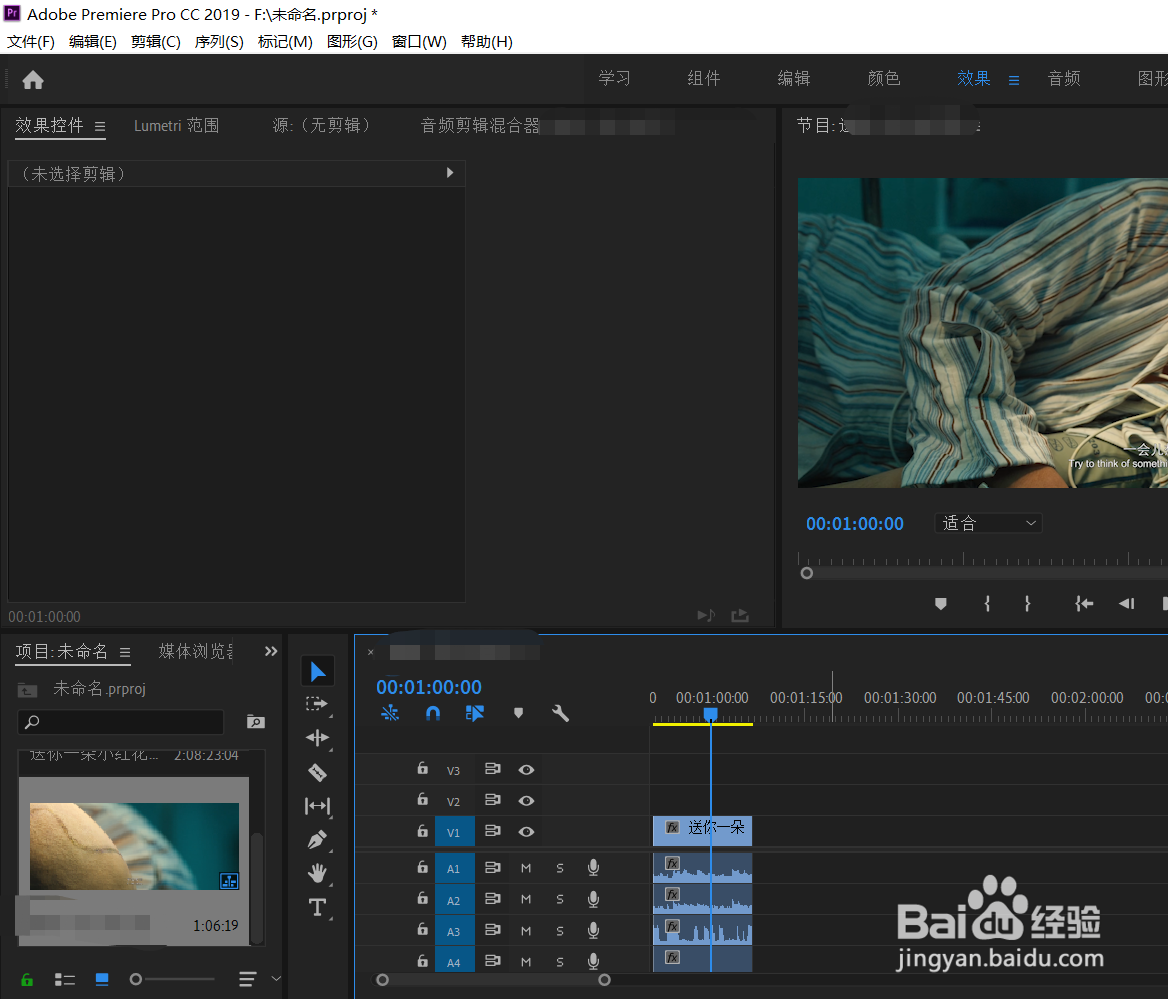Click the project search input field
This screenshot has width=1168, height=999.
(x=121, y=722)
